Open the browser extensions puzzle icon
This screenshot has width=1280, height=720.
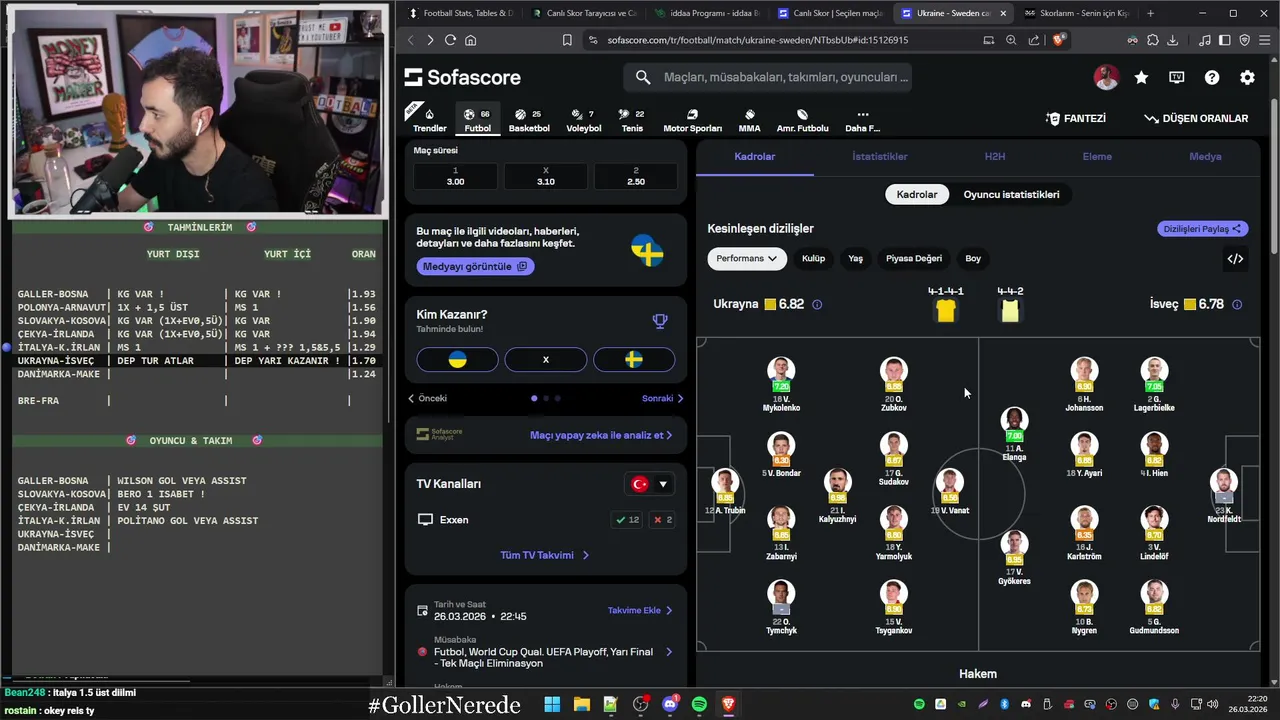(x=1152, y=40)
